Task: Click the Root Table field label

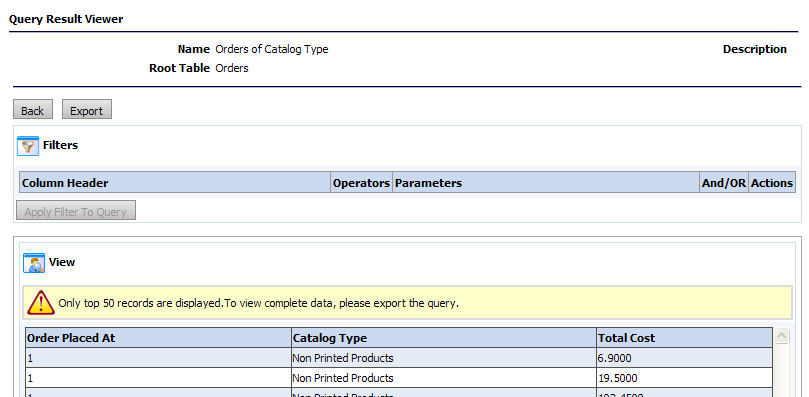Action: coord(180,68)
